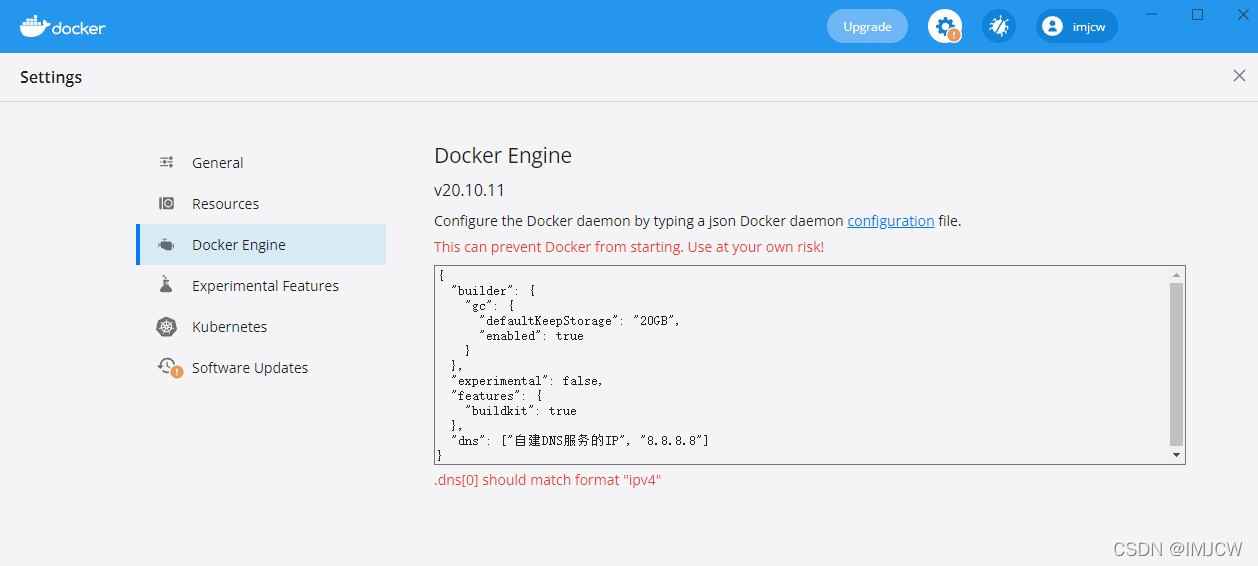The image size is (1258, 566).
Task: Follow the configuration link
Action: 891,221
